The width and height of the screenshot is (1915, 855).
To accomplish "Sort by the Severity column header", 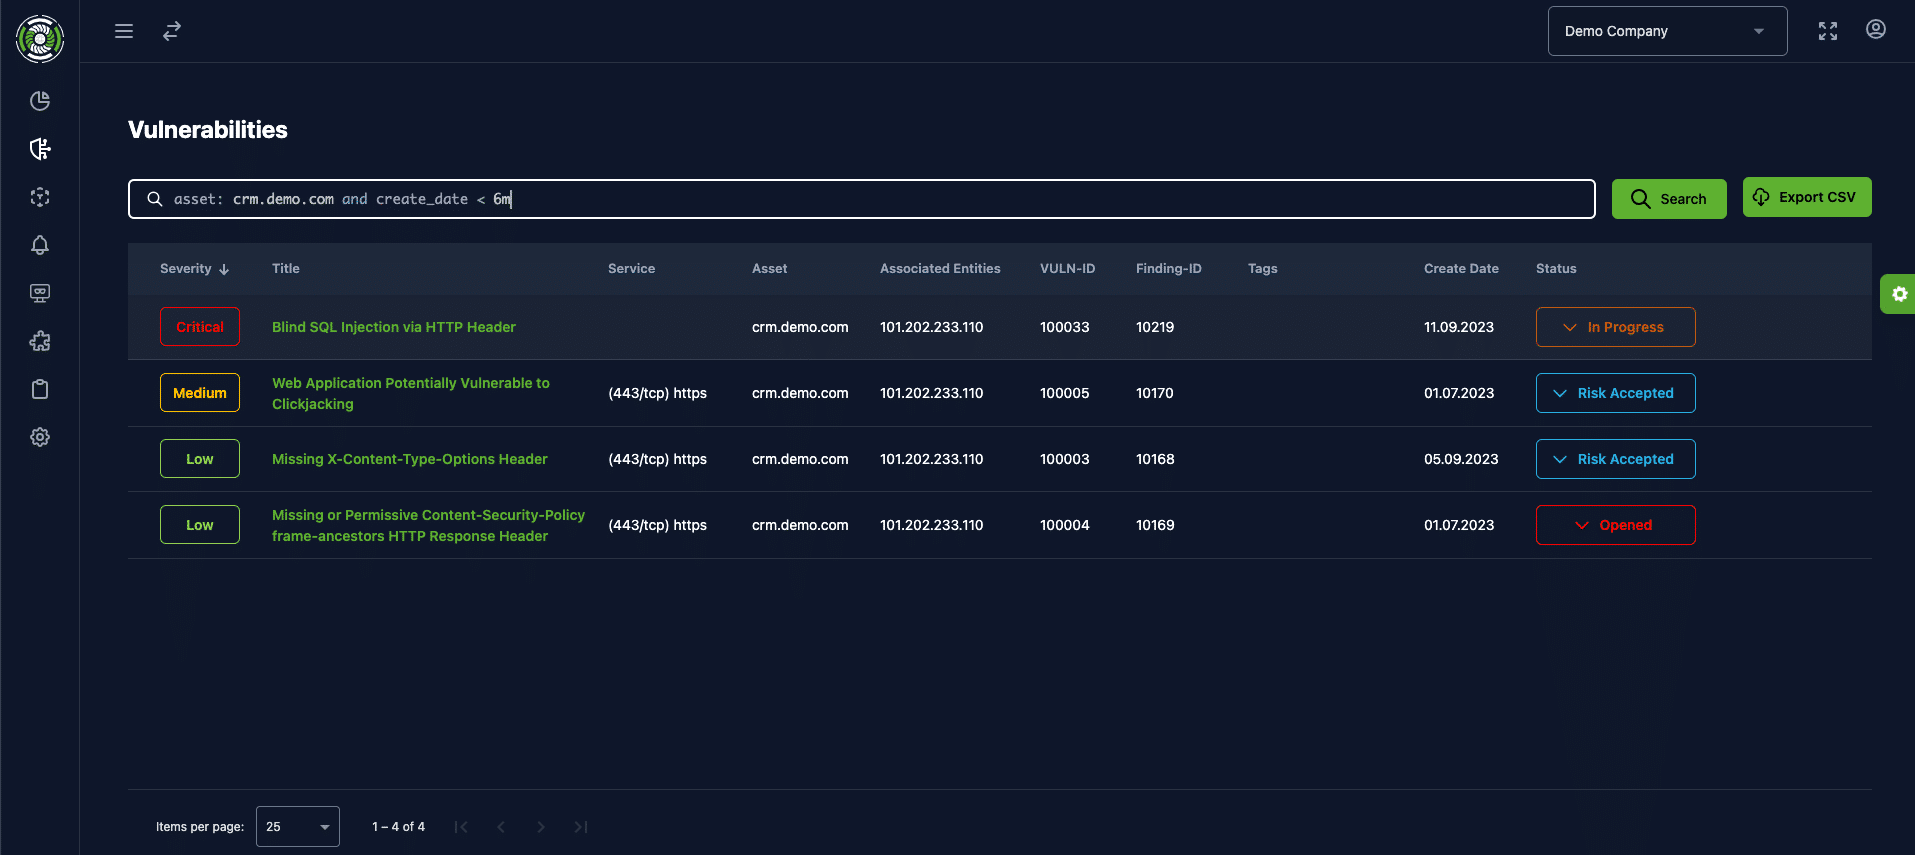I will click(195, 269).
